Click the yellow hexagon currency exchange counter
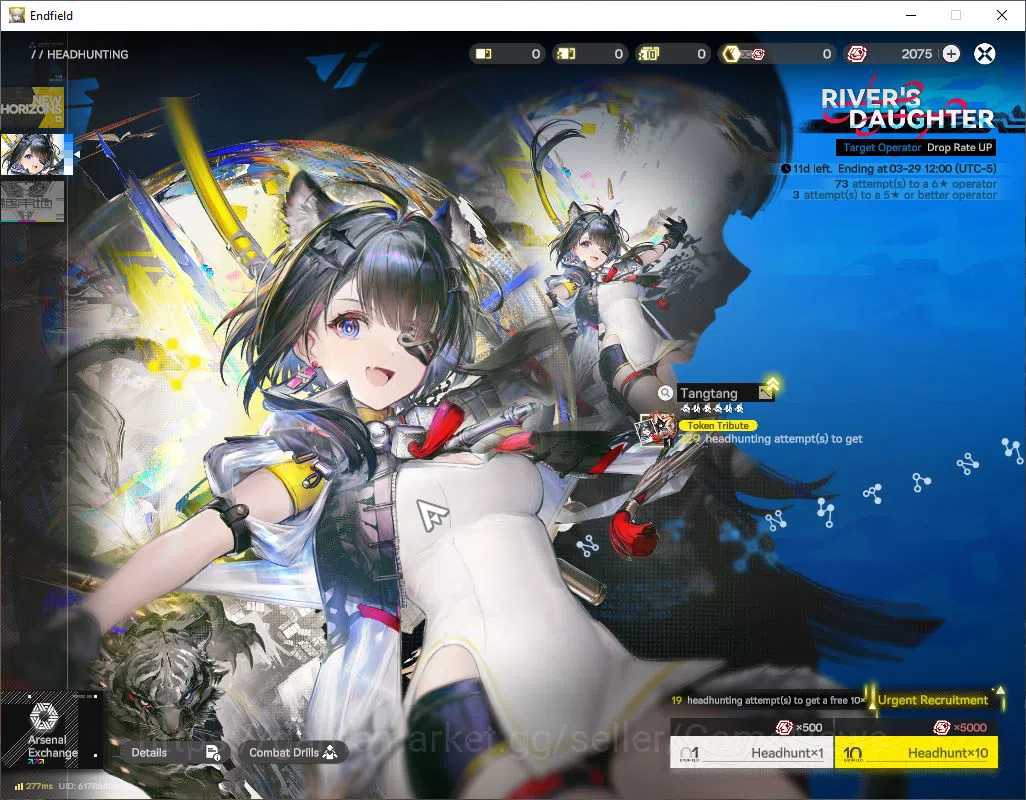 pyautogui.click(x=777, y=54)
